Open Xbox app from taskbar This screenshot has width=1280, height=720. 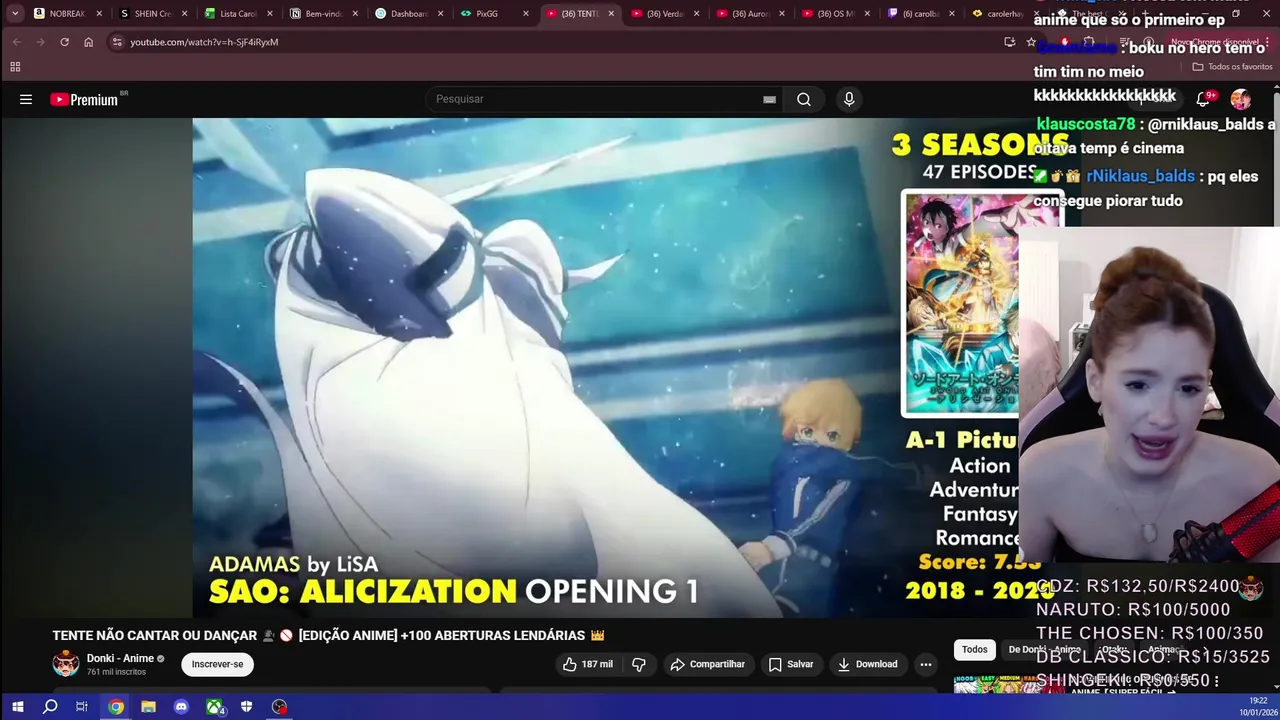point(214,707)
